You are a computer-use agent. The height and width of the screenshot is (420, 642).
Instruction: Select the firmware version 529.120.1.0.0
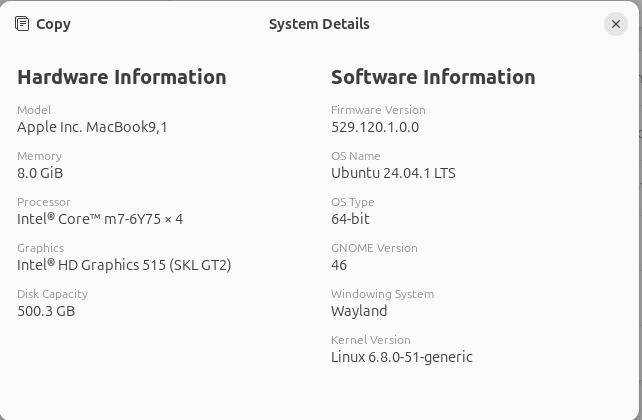(375, 127)
